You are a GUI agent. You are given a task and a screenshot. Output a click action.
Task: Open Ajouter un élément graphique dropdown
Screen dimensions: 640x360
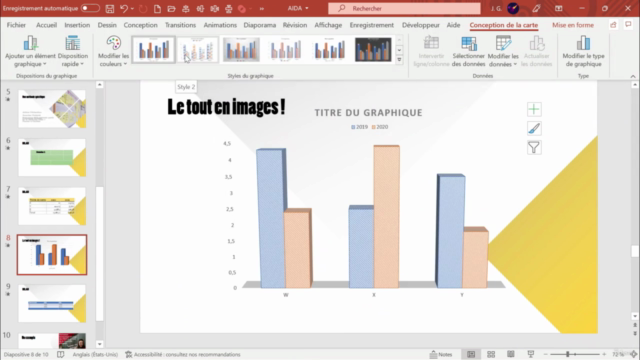click(30, 51)
